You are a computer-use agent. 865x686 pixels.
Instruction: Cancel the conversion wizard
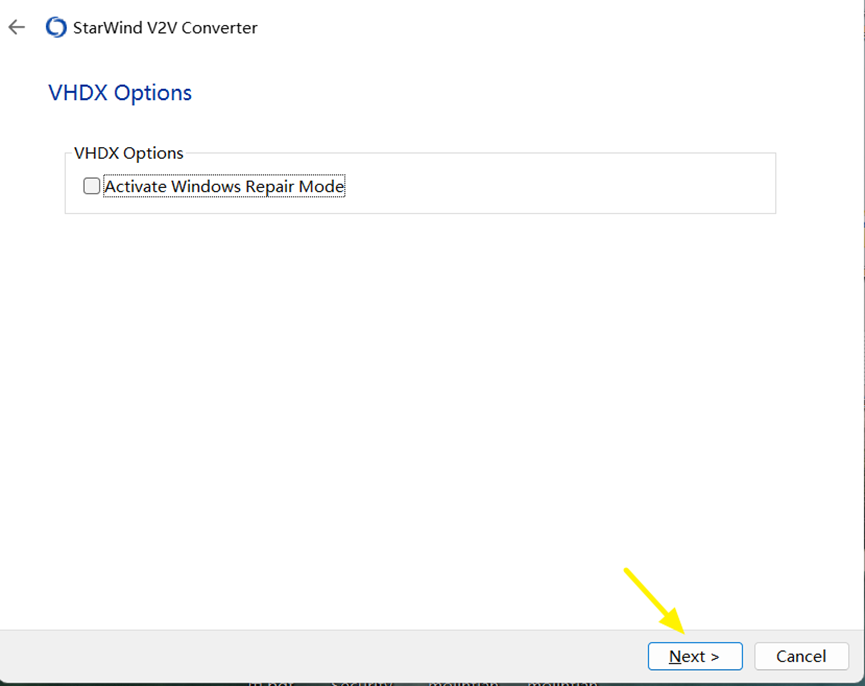pos(801,656)
